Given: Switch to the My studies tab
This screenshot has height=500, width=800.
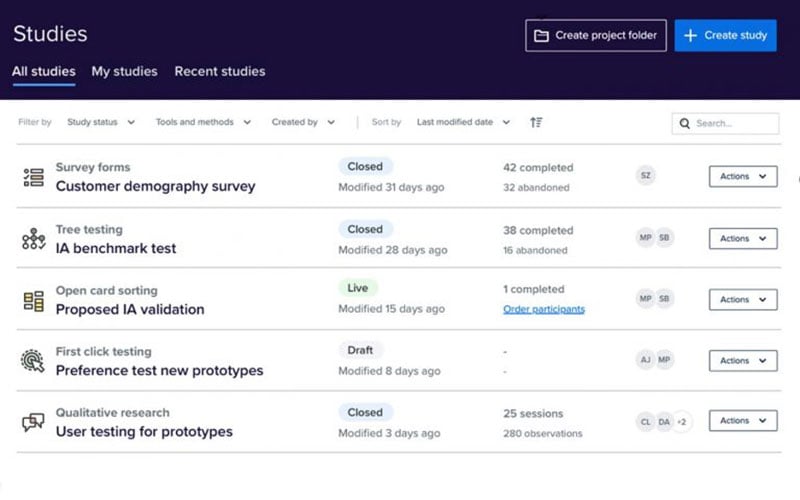Looking at the screenshot, I should (x=124, y=71).
